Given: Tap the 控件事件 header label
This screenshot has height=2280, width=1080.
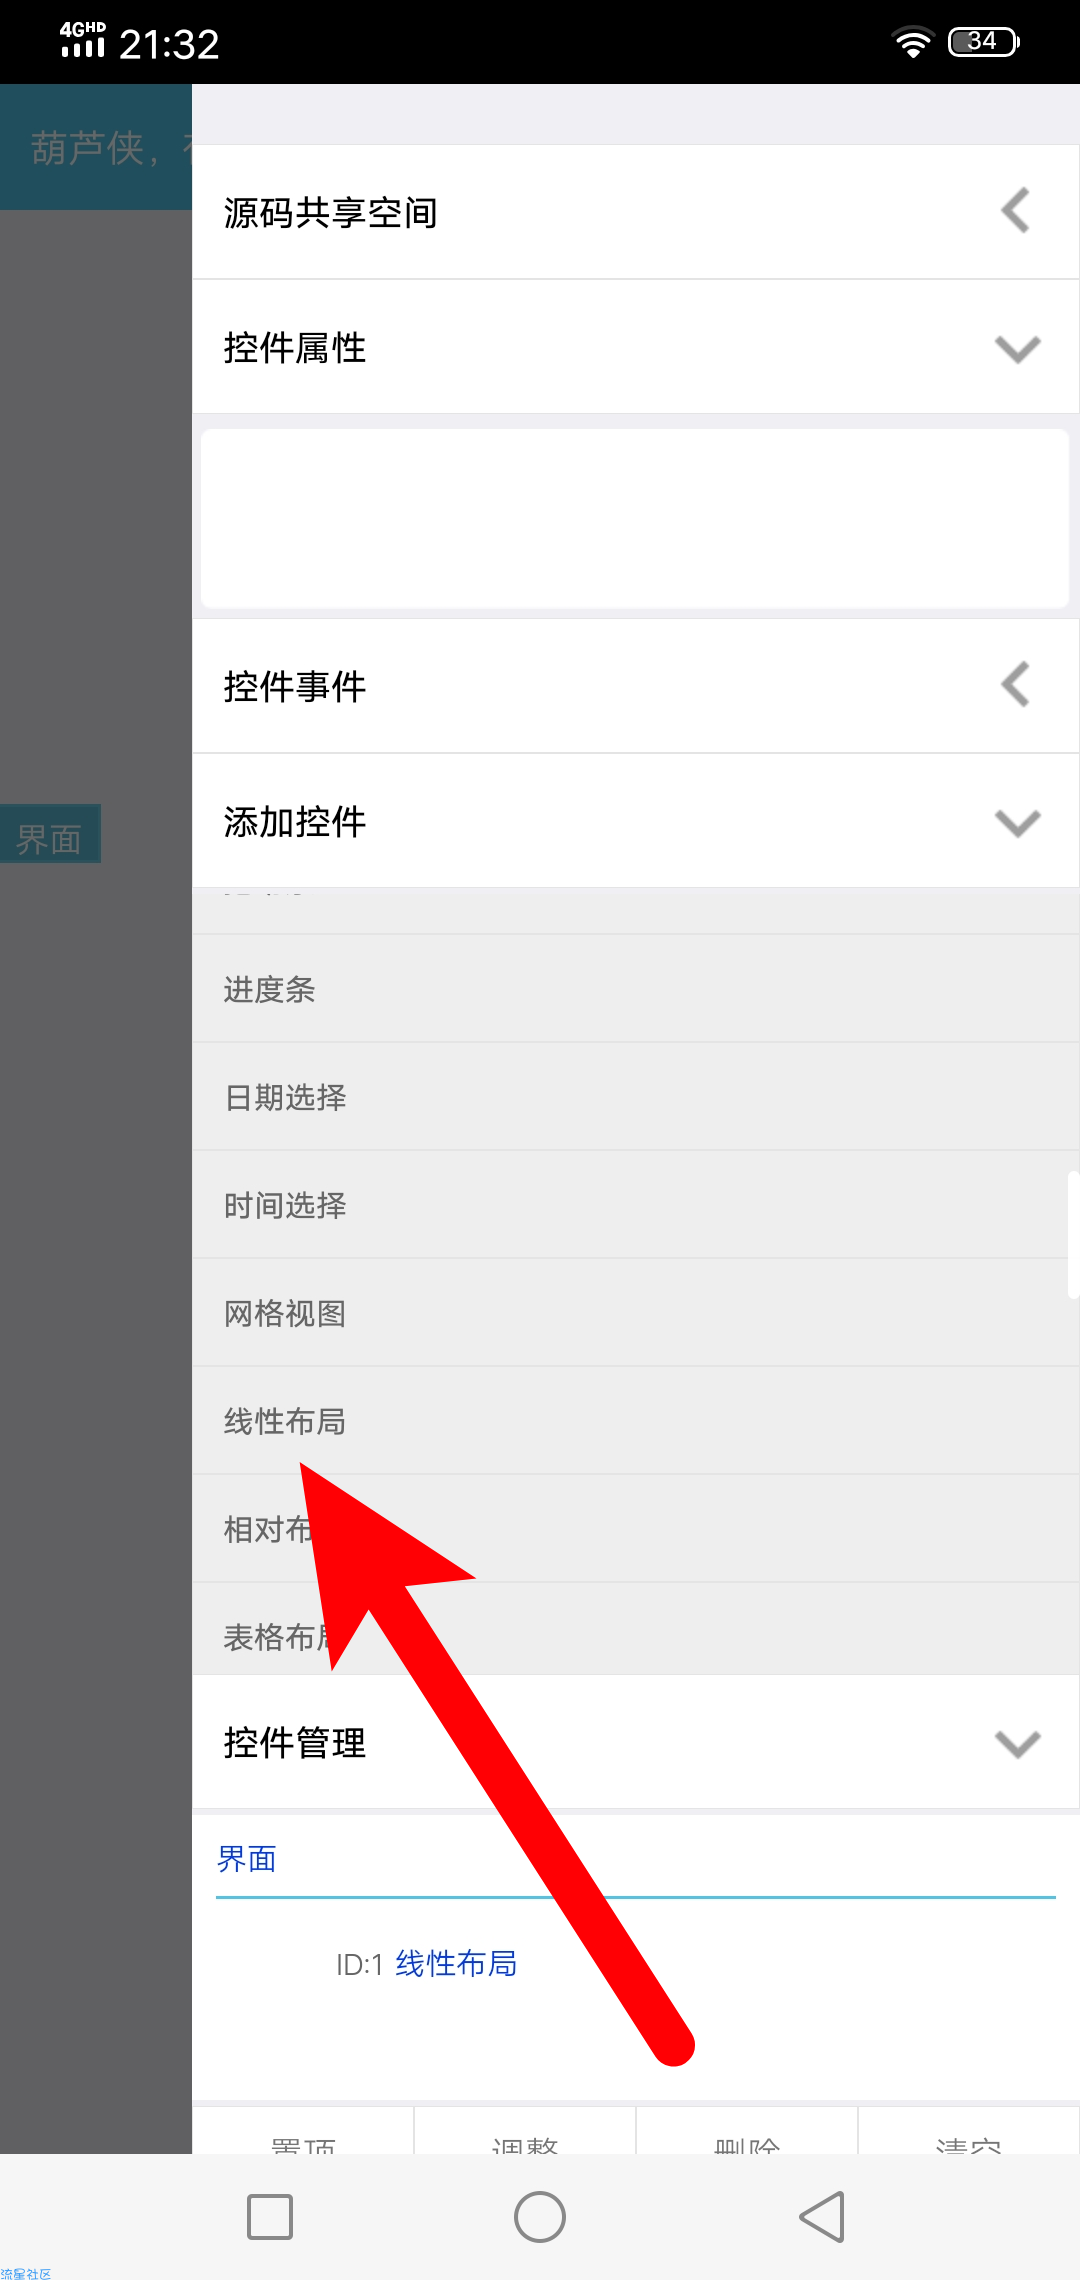Looking at the screenshot, I should [x=295, y=686].
